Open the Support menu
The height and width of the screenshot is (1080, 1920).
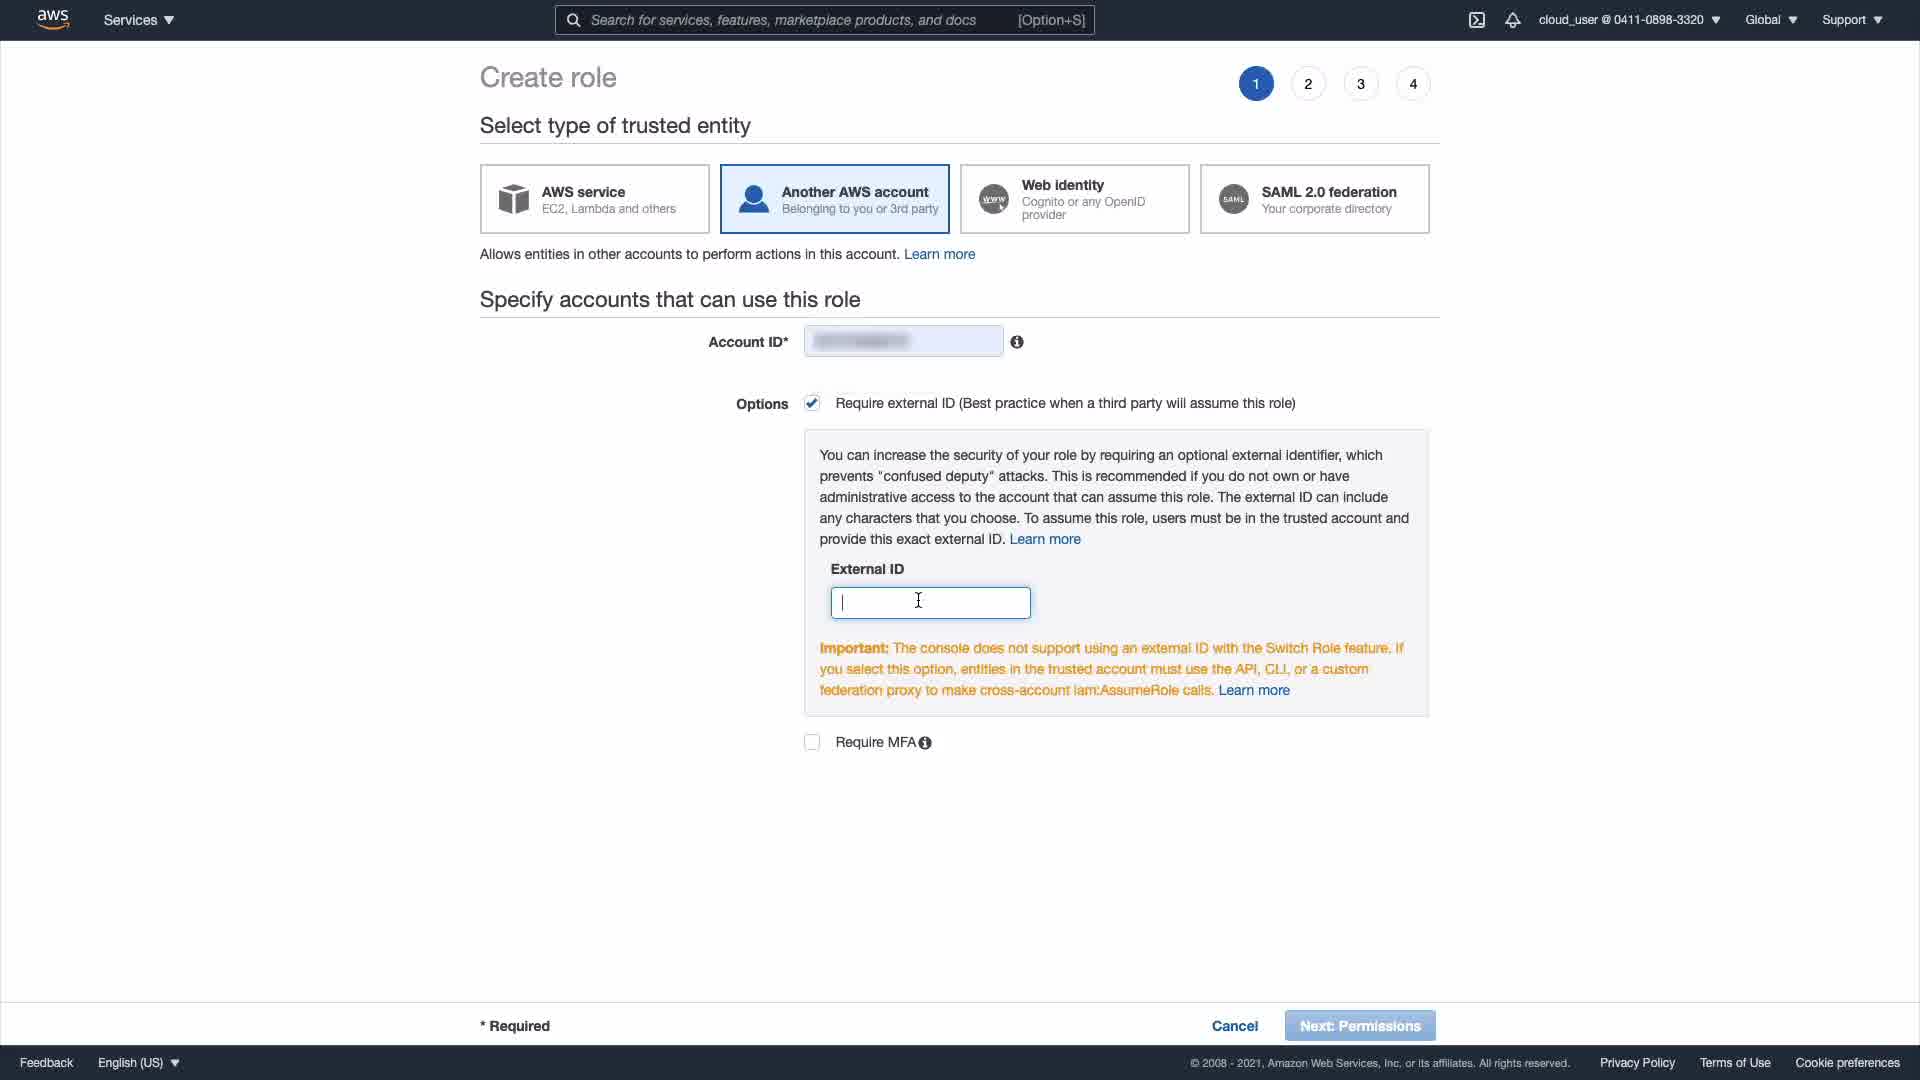(1852, 20)
